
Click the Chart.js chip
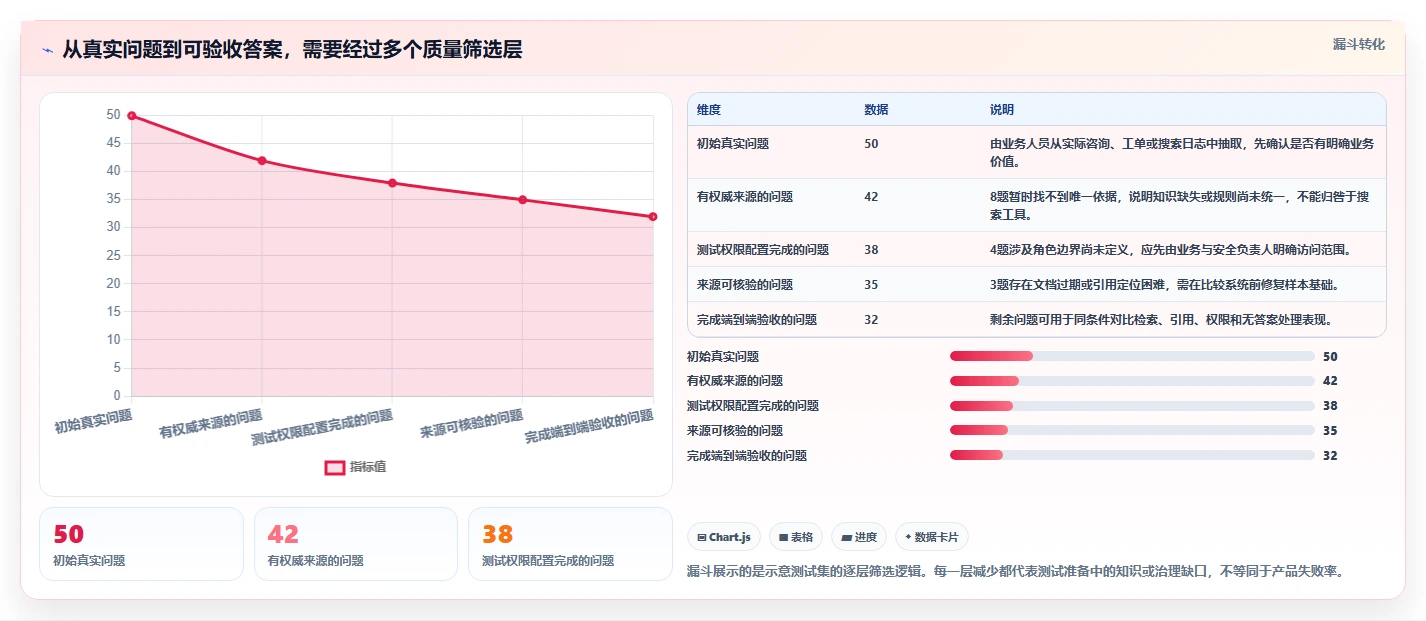click(724, 537)
